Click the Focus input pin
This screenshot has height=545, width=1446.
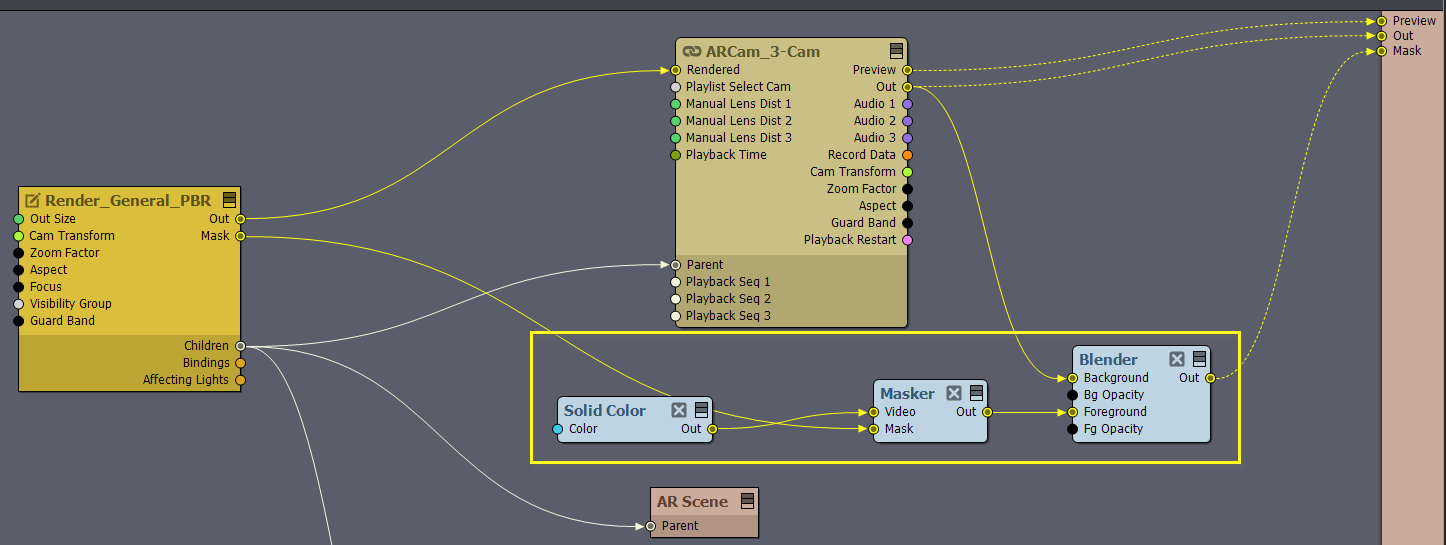pos(18,287)
